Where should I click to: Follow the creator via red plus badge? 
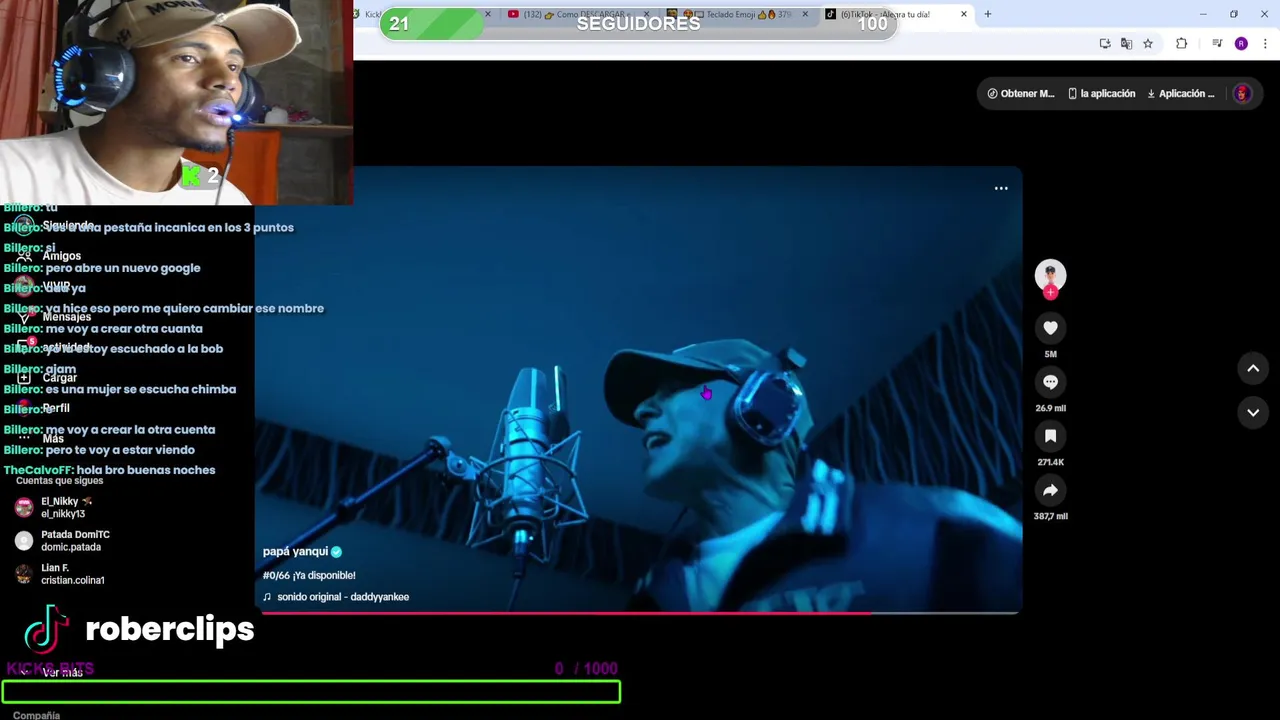click(x=1050, y=293)
